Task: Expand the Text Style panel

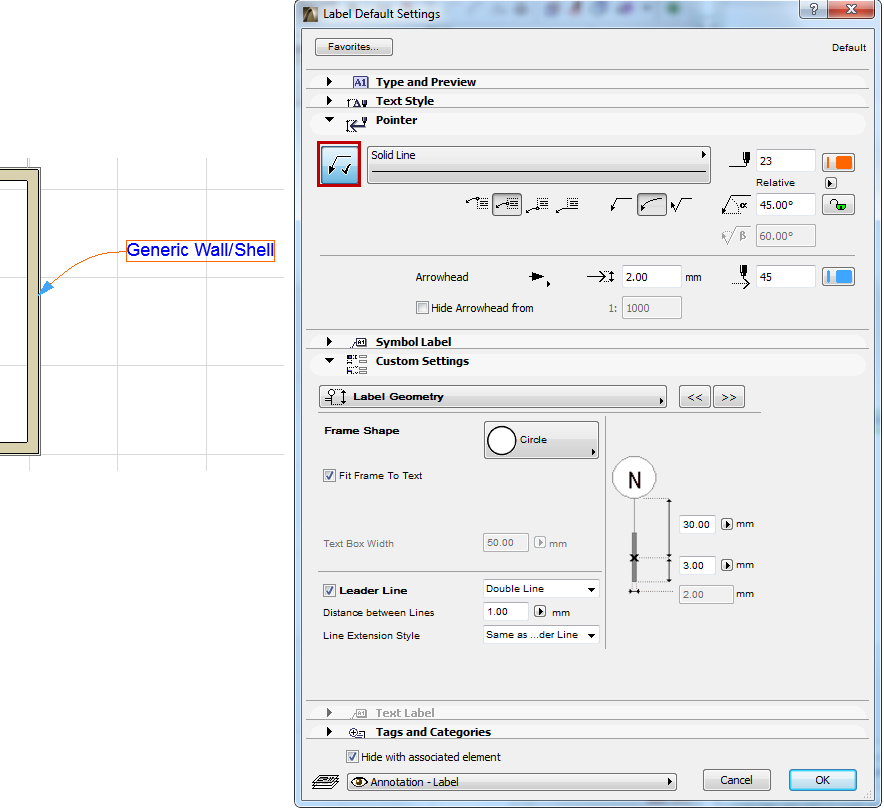Action: [x=329, y=101]
